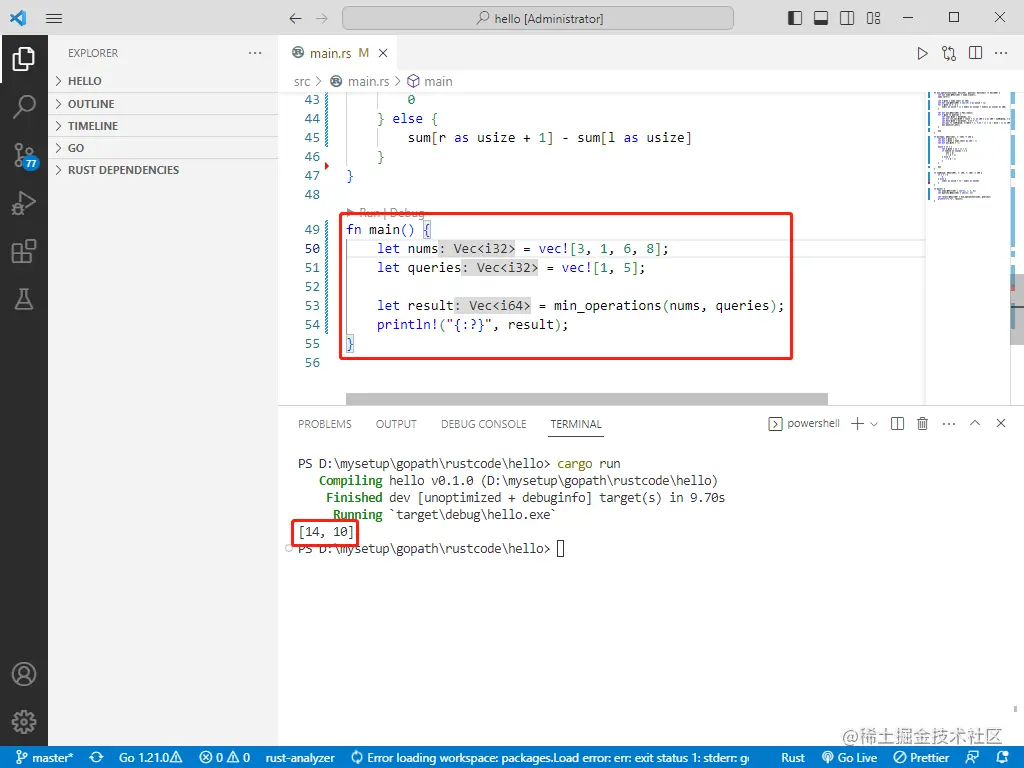Switch to the OUTPUT tab
This screenshot has width=1024, height=768.
click(396, 424)
